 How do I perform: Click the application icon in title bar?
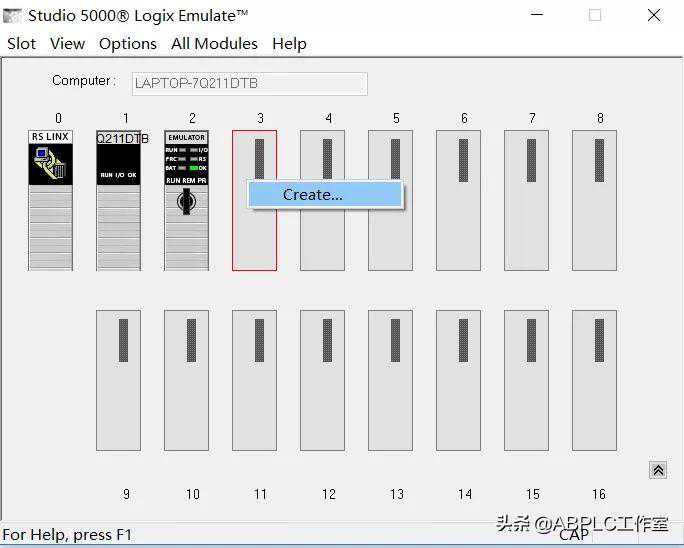[x=13, y=16]
